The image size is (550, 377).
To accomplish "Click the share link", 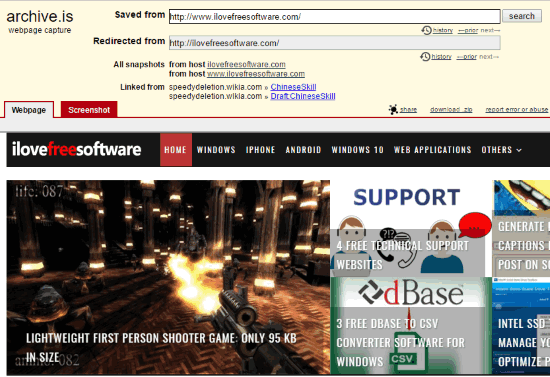I will coord(408,109).
